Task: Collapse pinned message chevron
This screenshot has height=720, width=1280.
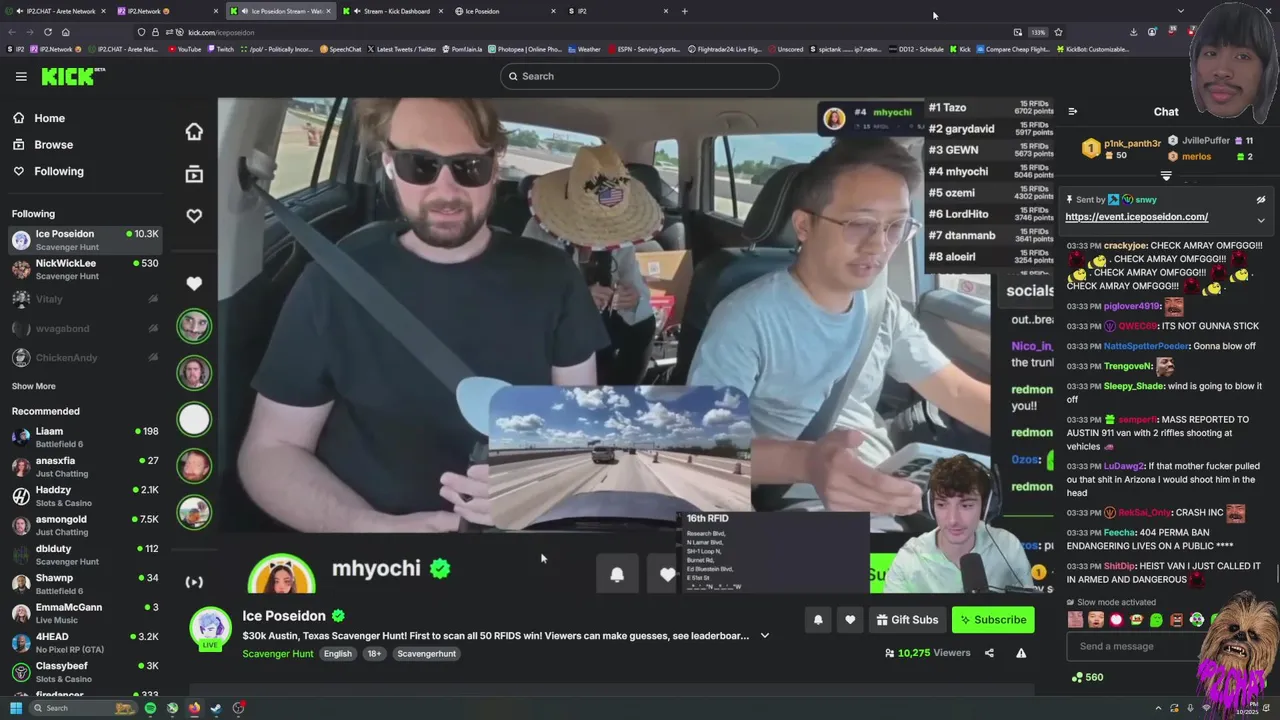Action: [x=1261, y=220]
